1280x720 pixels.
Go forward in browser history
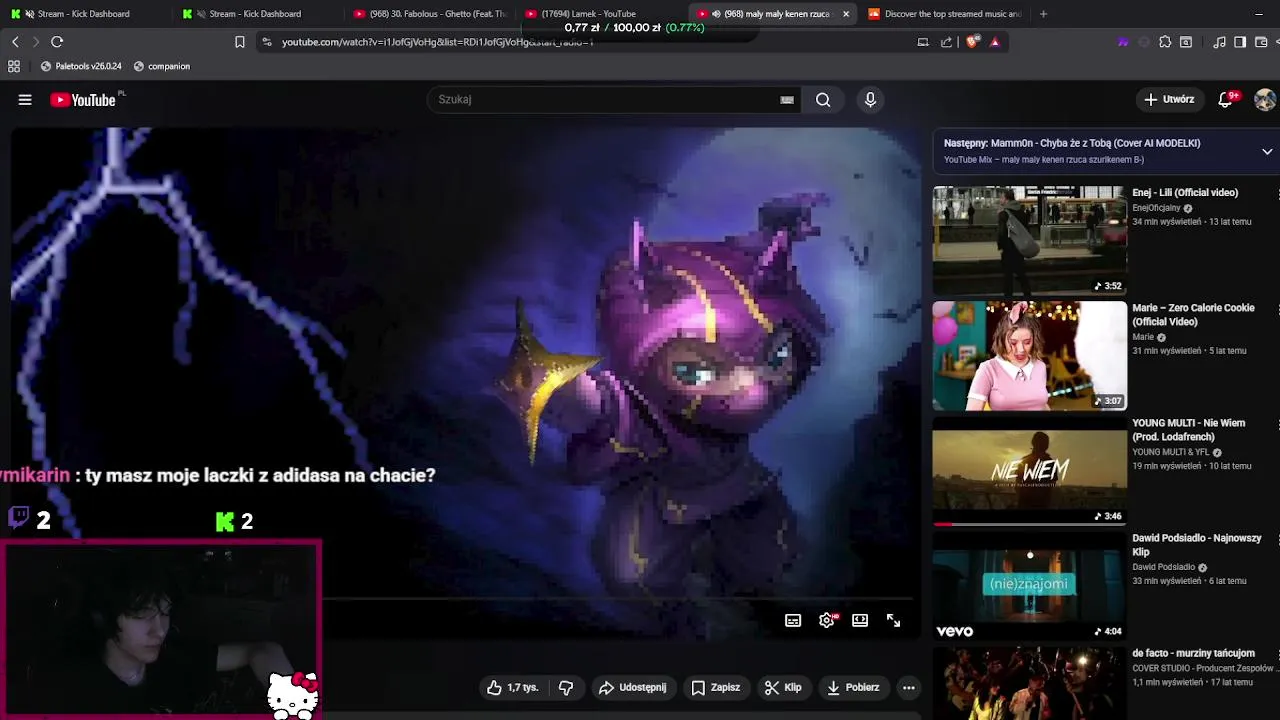(x=36, y=42)
